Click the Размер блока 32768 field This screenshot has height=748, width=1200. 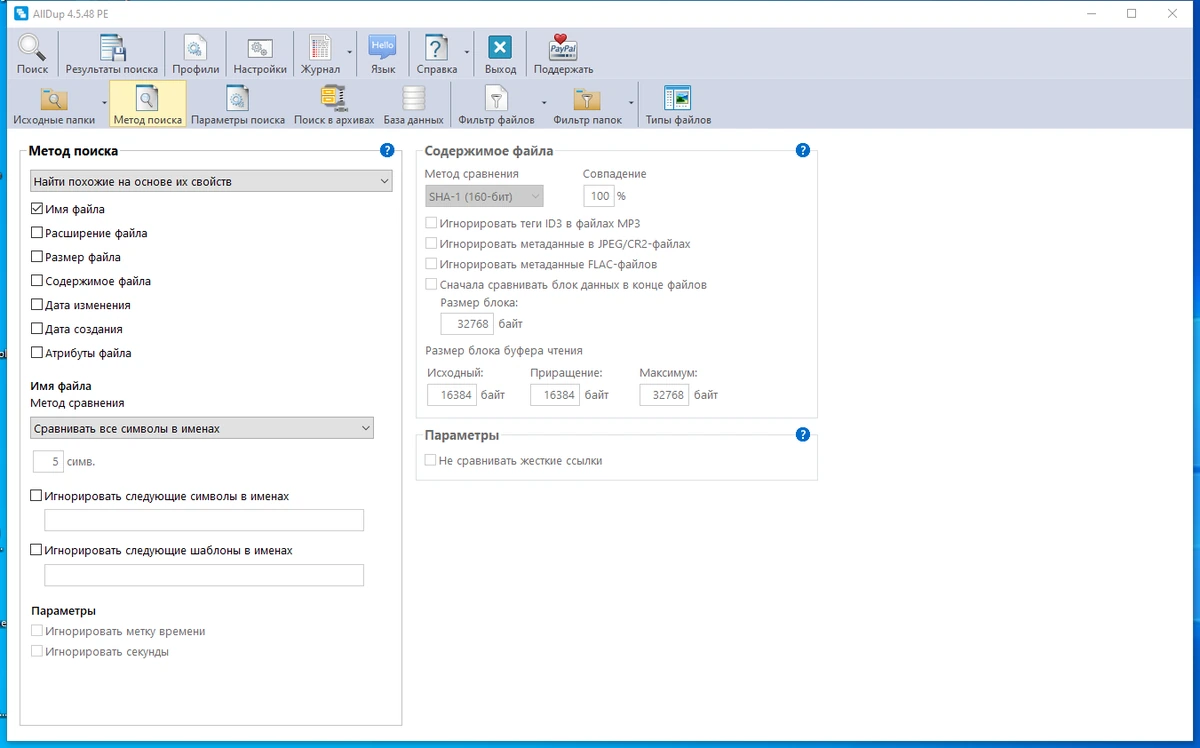(x=467, y=324)
